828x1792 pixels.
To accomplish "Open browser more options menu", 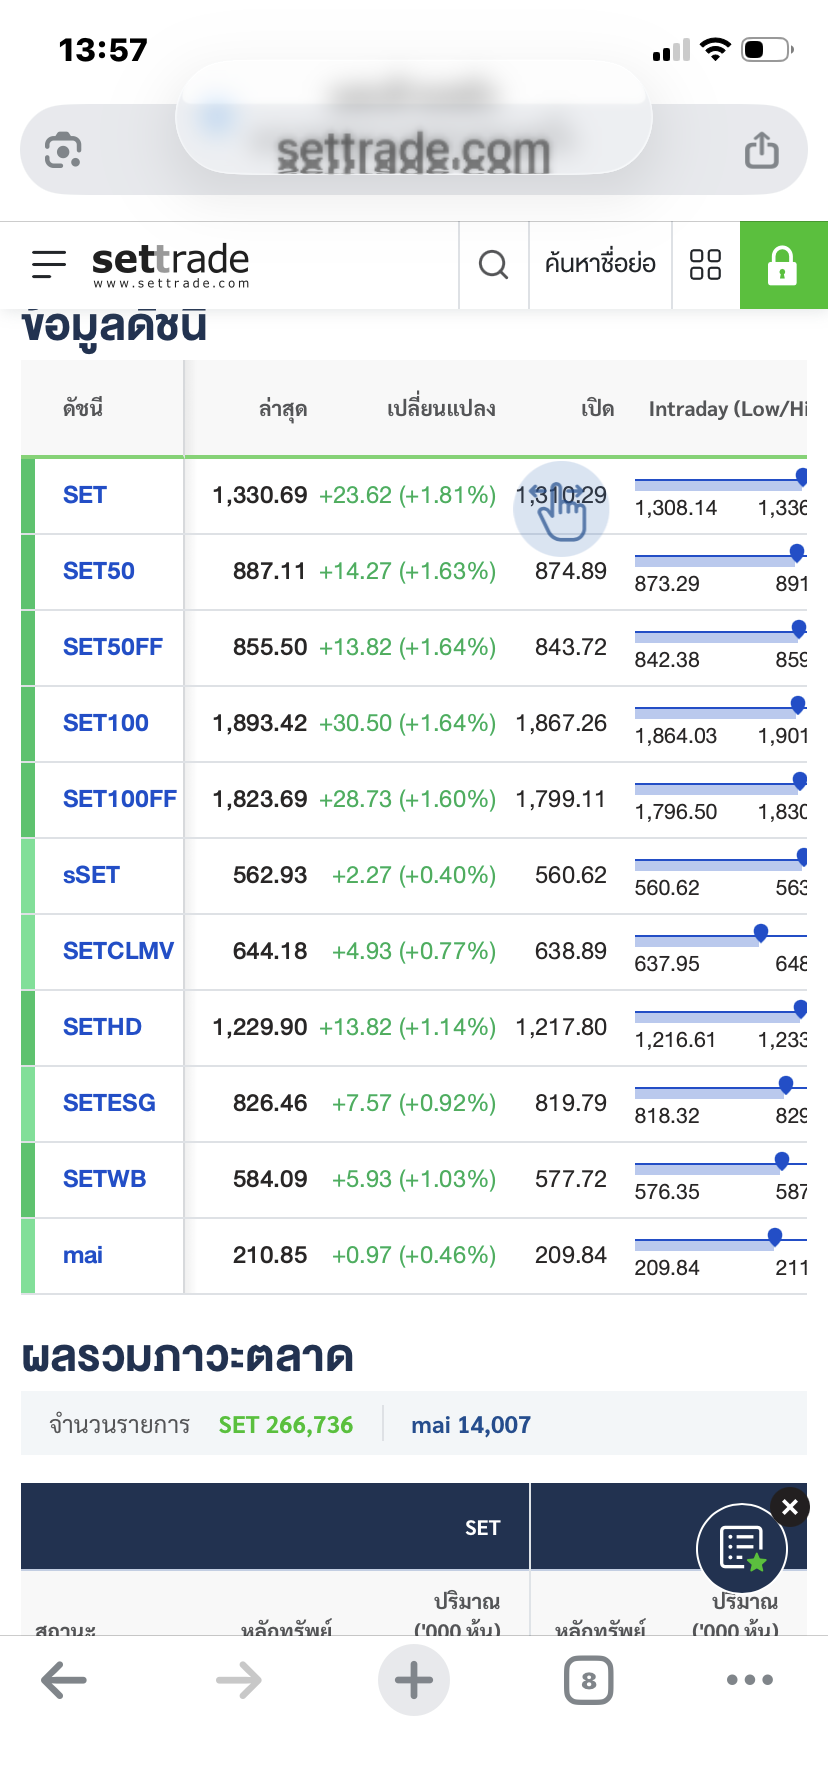I will [749, 1681].
